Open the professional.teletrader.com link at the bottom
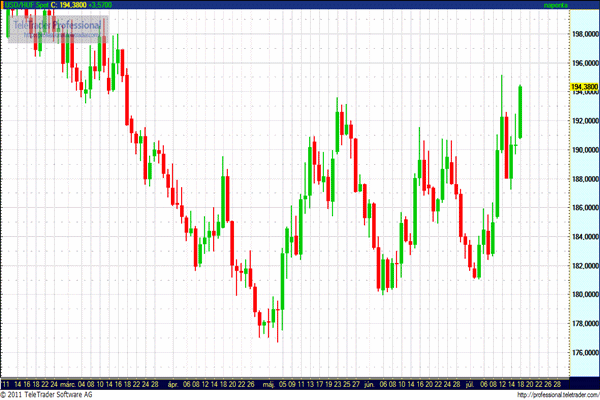Screen dimensions: 600x400 pyautogui.click(x=558, y=395)
